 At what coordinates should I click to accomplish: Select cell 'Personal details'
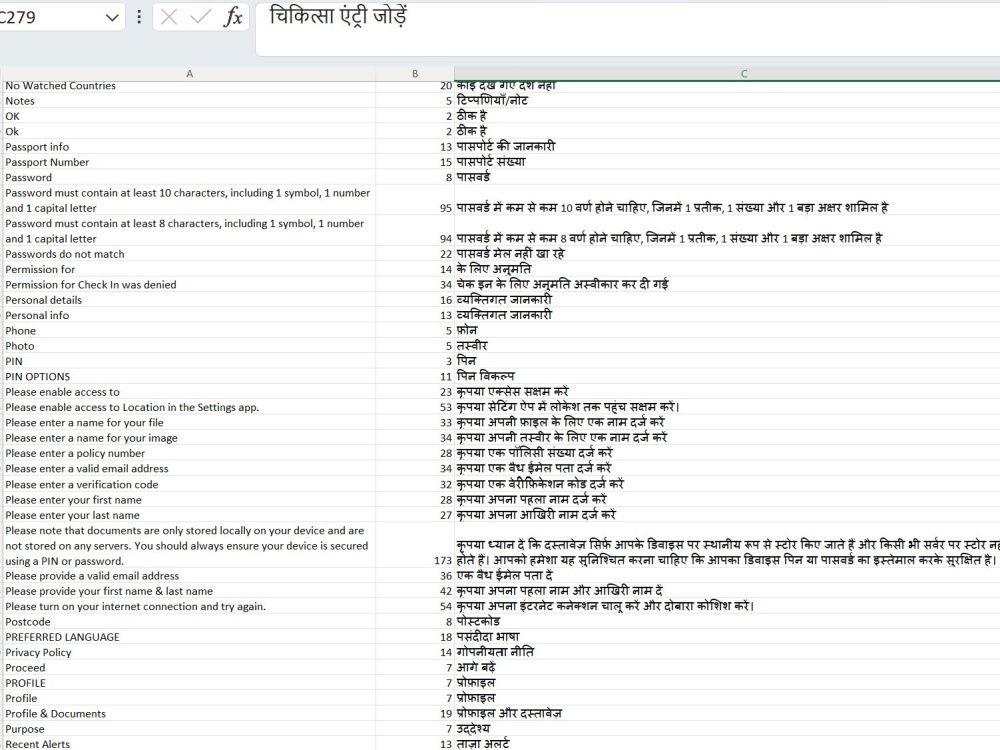point(189,300)
